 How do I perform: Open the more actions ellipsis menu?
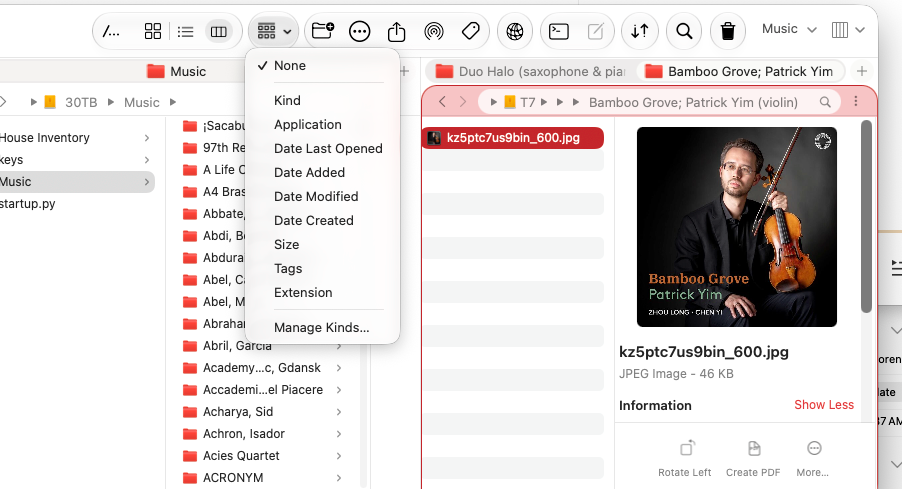[x=360, y=31]
